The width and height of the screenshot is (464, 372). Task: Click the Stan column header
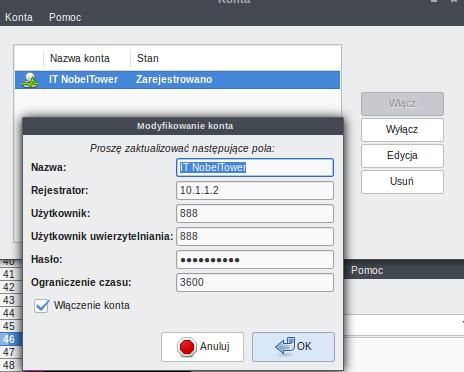pyautogui.click(x=148, y=58)
